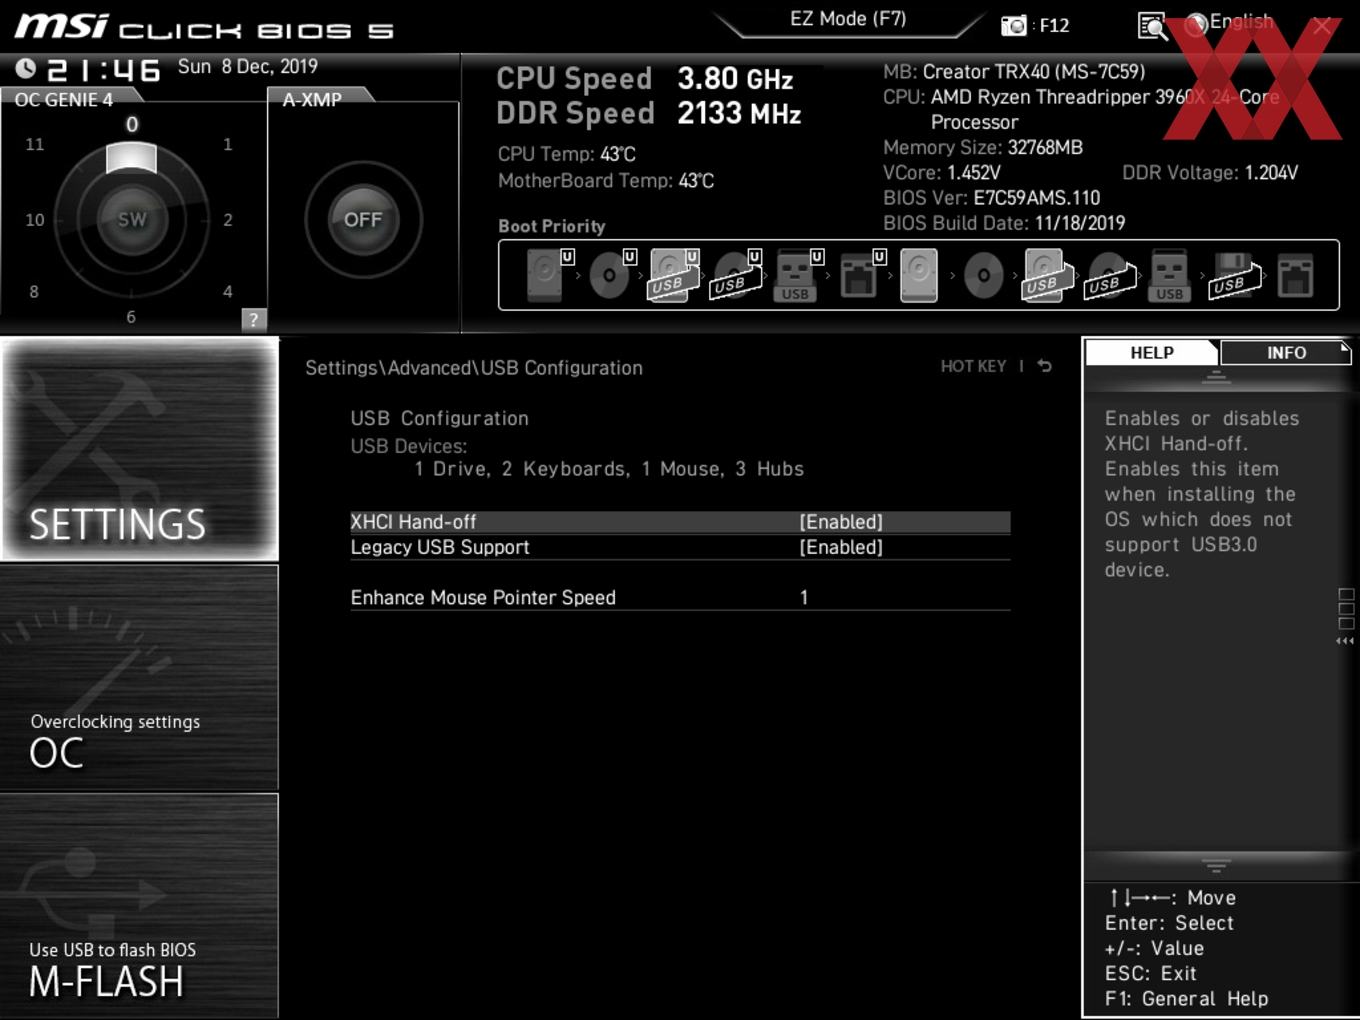
Task: Set OC Genie dial to position 2
Action: pos(228,219)
